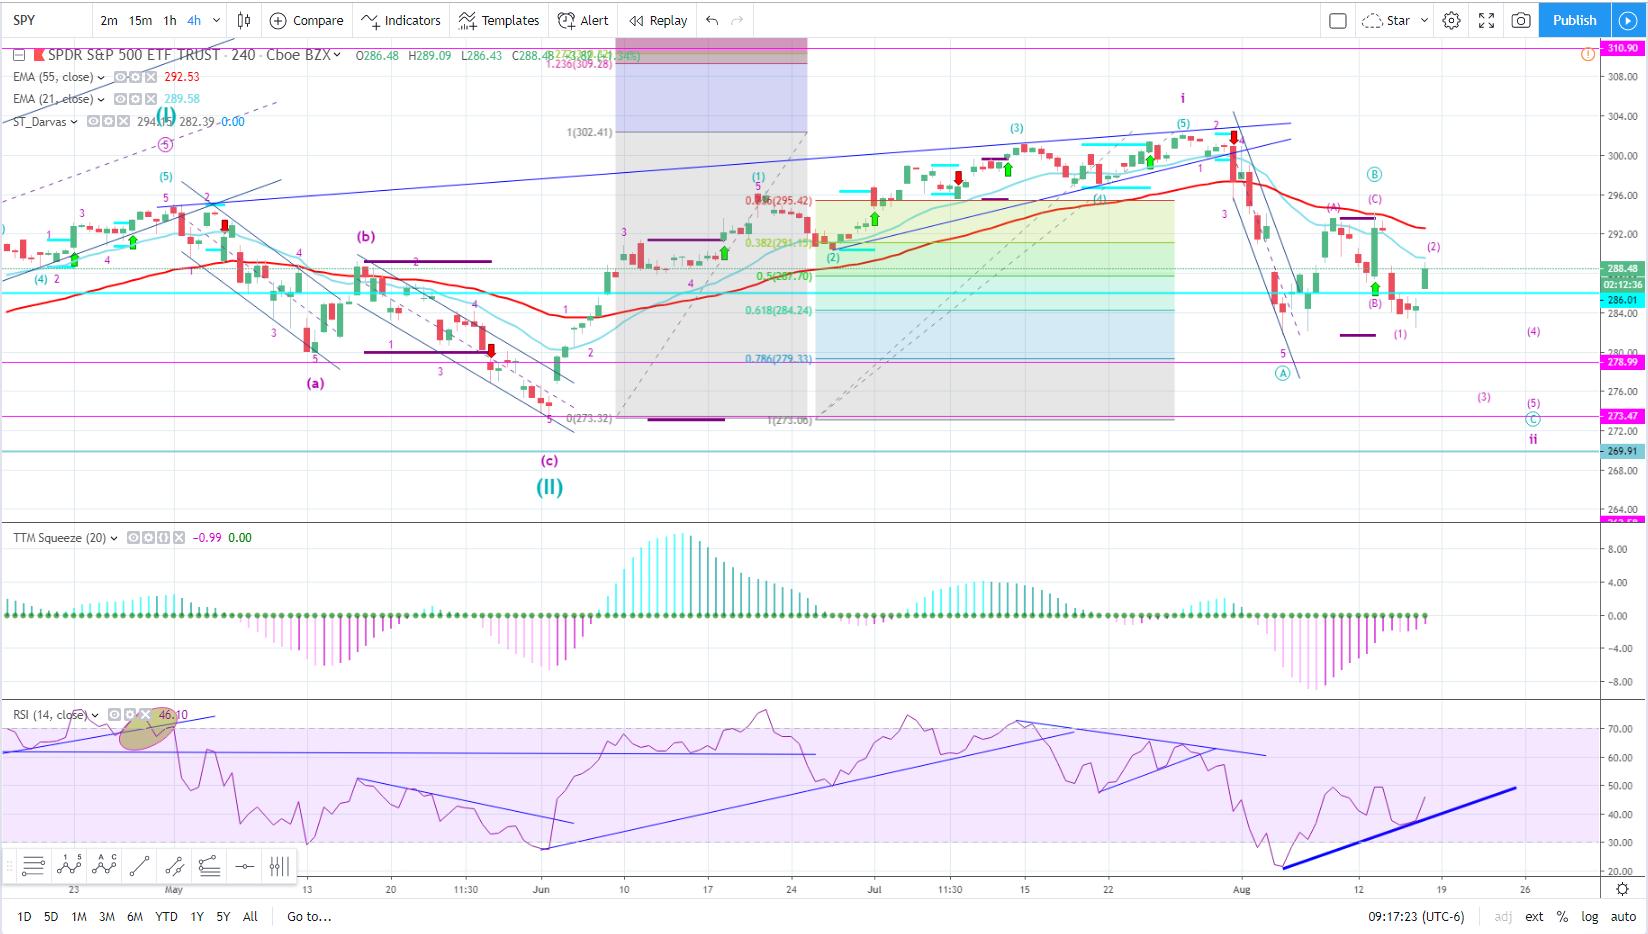Screen dimensions: 1648x934
Task: Expand the SPDR S&P 500 title dropdown
Action: click(337, 55)
